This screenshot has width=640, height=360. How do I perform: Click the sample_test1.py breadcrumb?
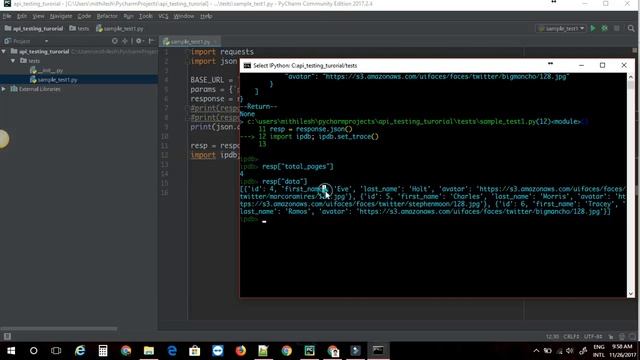pos(120,29)
